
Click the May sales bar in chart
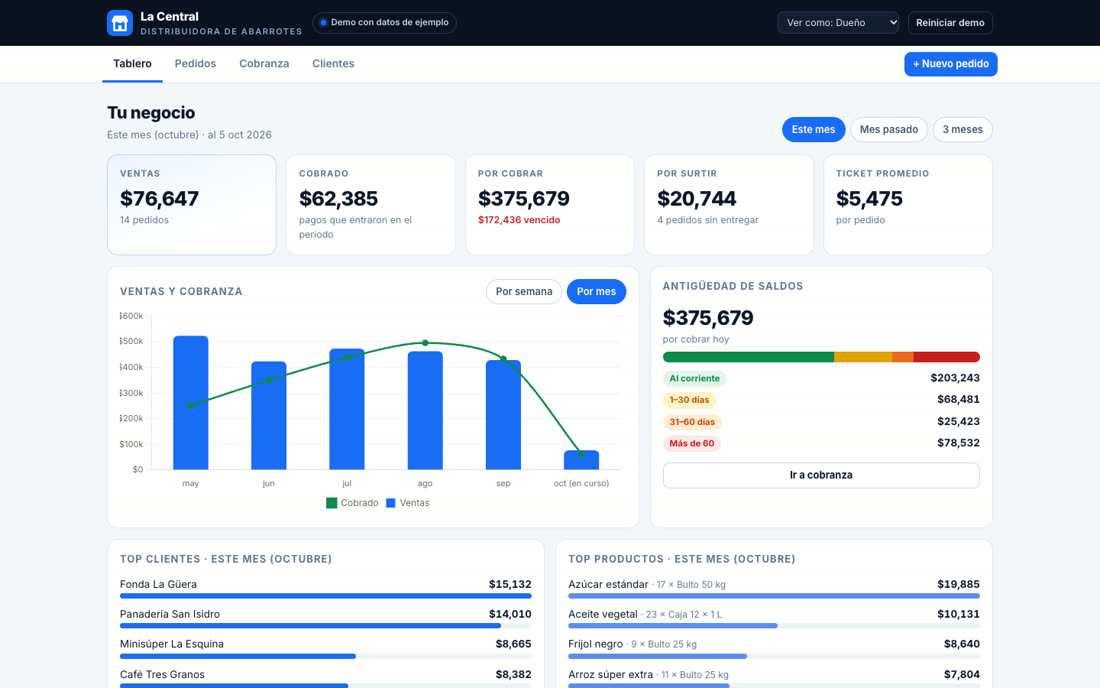191,403
